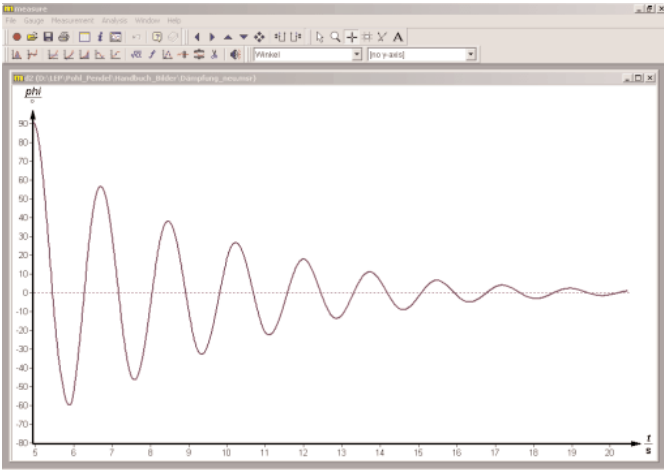The height and width of the screenshot is (472, 666).
Task: Show measurement information with the blue i icon
Action: pos(100,37)
